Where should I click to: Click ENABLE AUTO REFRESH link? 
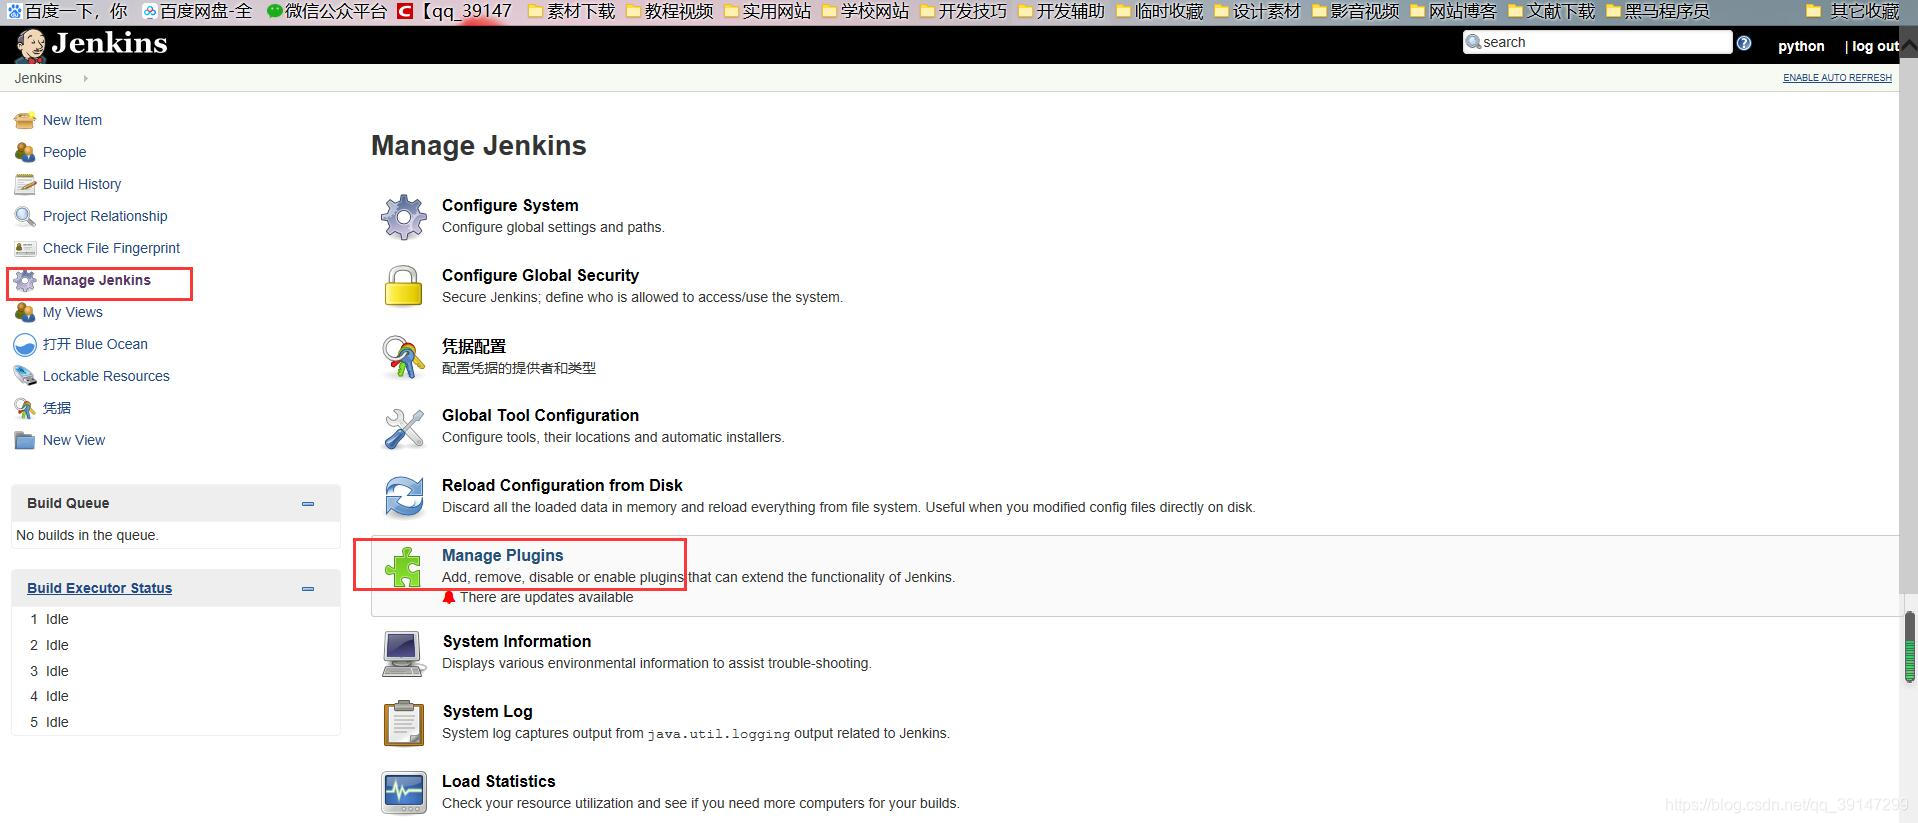click(1837, 78)
